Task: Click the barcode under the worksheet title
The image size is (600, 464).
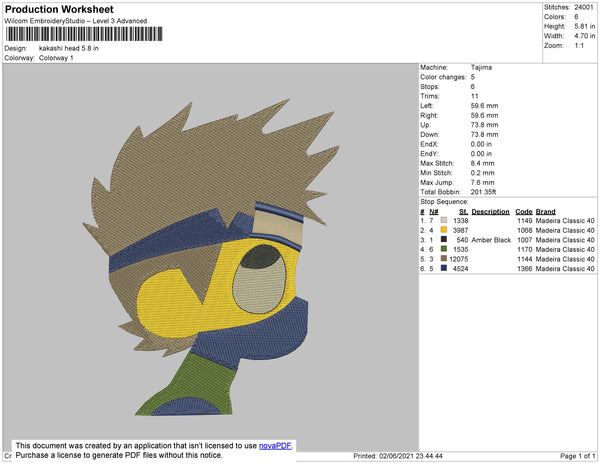Action: pos(83,33)
